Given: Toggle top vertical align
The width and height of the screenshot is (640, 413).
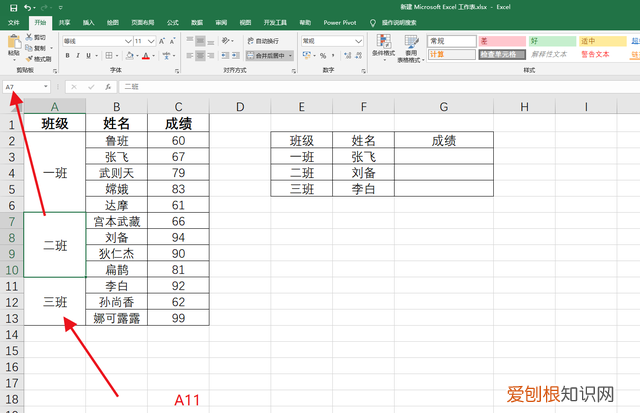Looking at the screenshot, I should [189, 41].
